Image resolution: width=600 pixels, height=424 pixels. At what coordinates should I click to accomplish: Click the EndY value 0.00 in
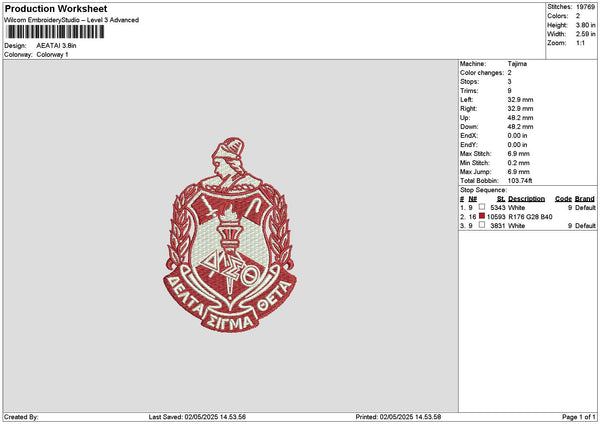click(517, 145)
